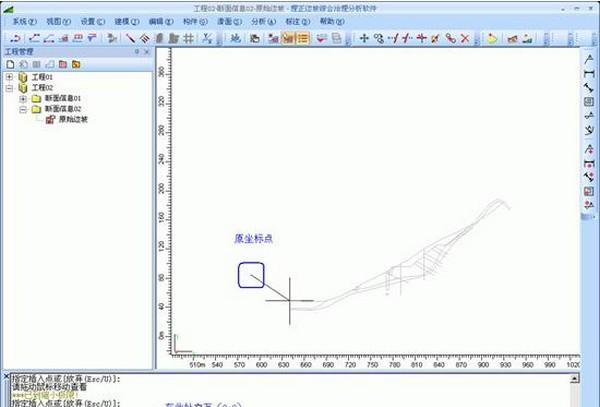The image size is (600, 407).
Task: Click the hatched layers toolbar icon
Action: (145, 38)
